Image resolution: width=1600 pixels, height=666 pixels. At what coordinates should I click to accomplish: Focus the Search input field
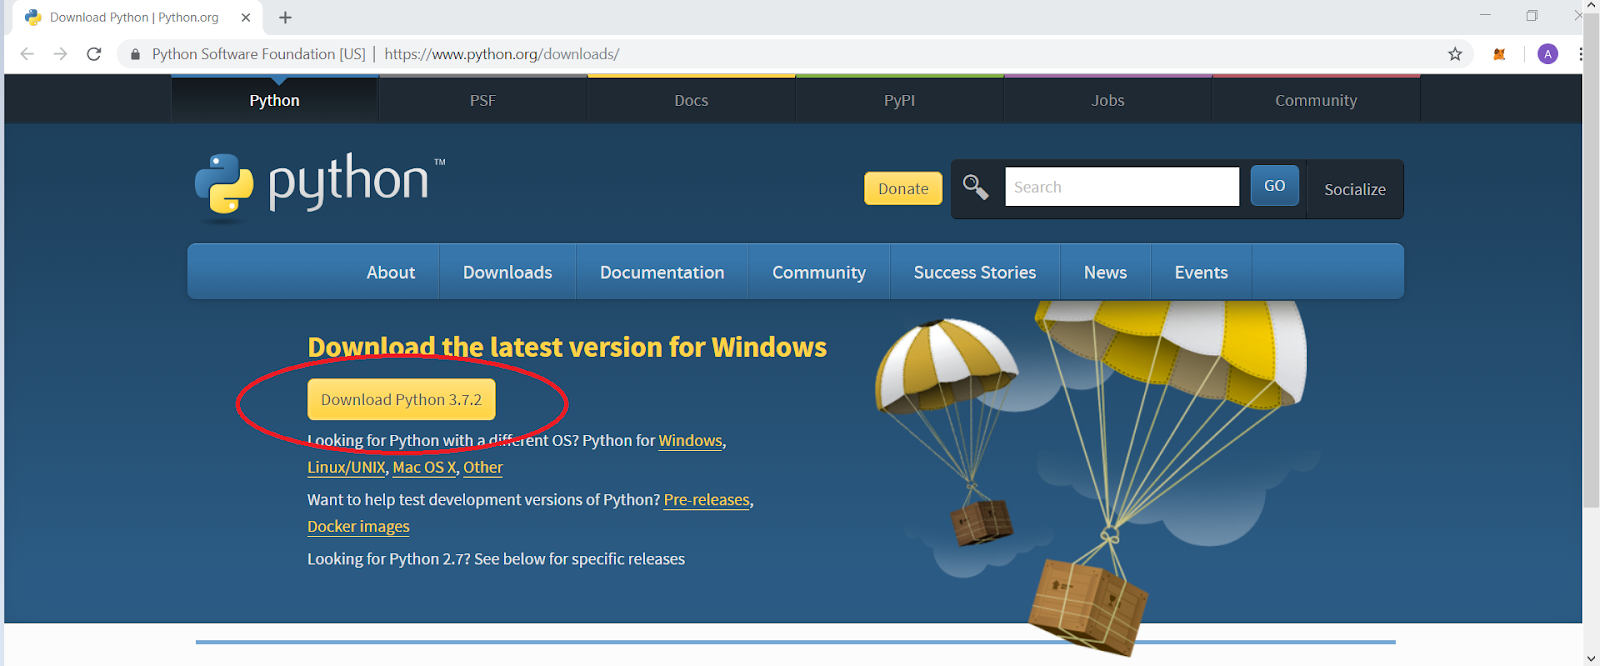click(1122, 187)
